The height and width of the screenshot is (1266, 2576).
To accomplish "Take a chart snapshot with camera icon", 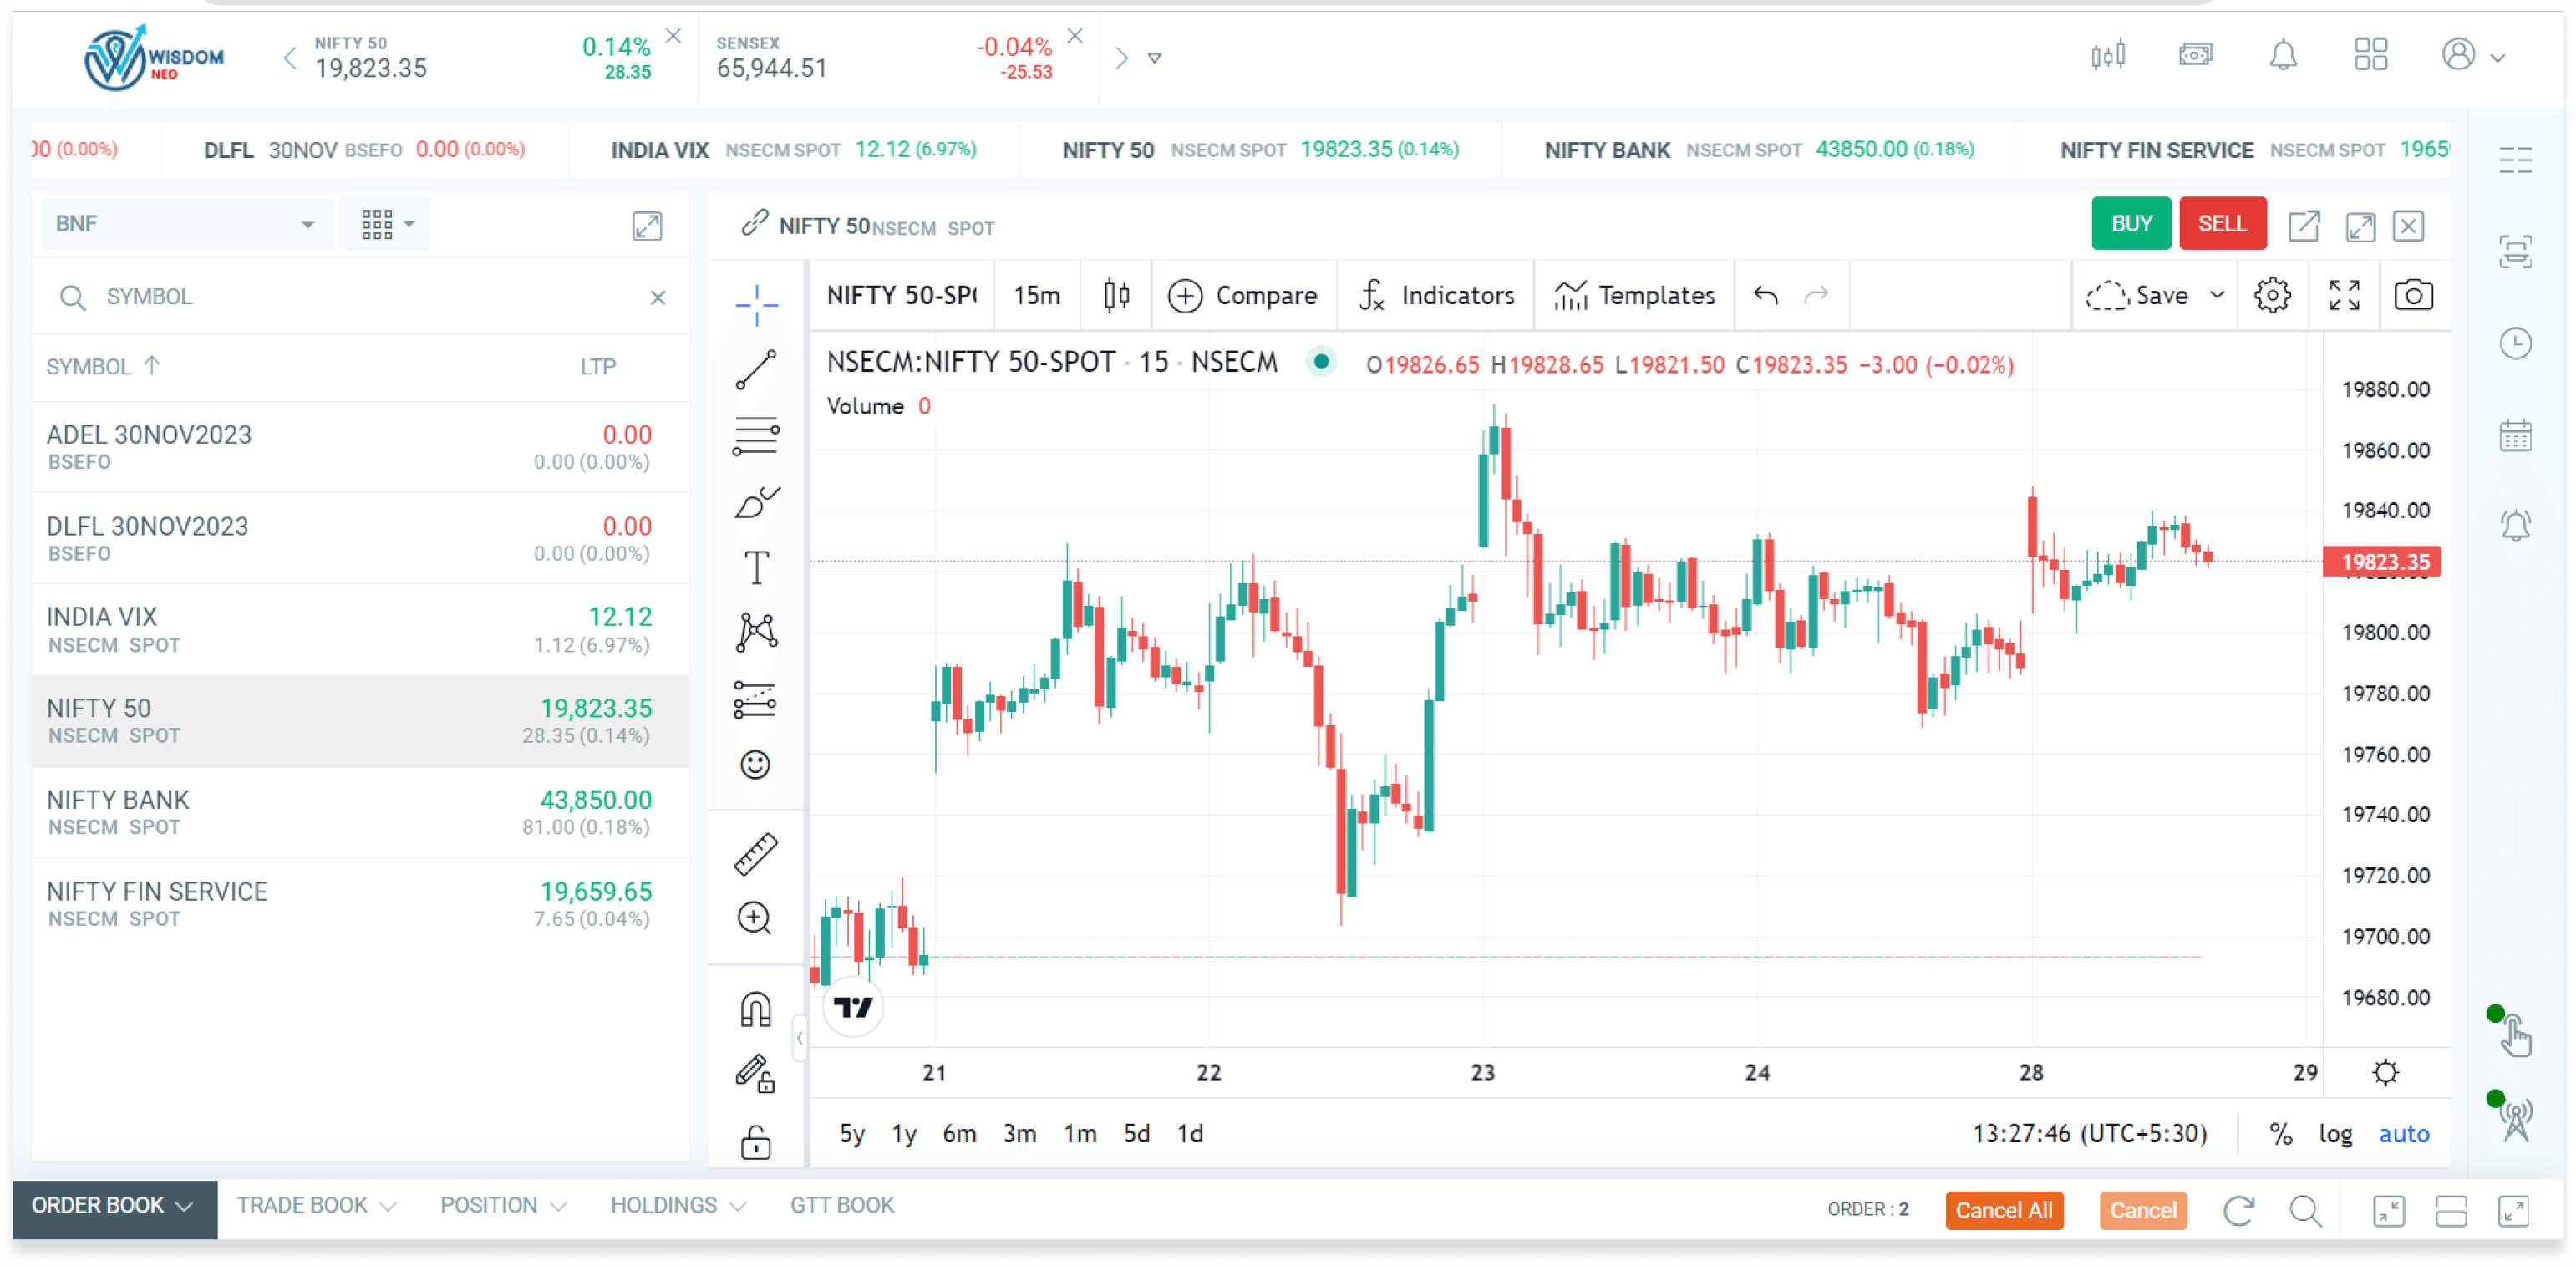I will [x=2413, y=295].
